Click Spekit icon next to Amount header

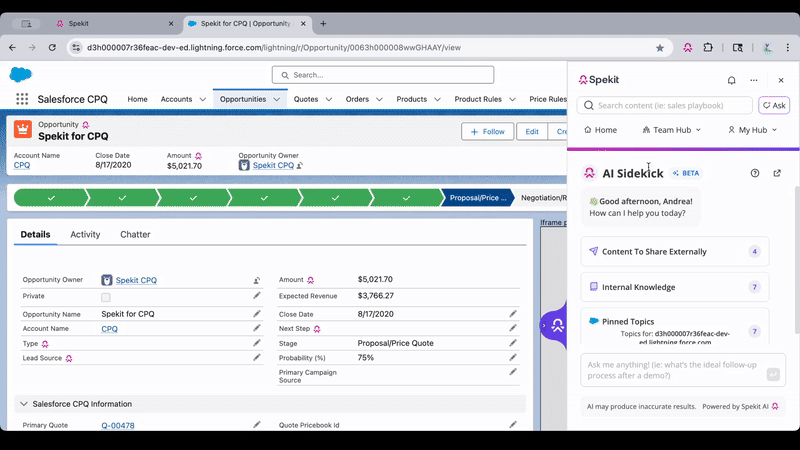point(198,156)
